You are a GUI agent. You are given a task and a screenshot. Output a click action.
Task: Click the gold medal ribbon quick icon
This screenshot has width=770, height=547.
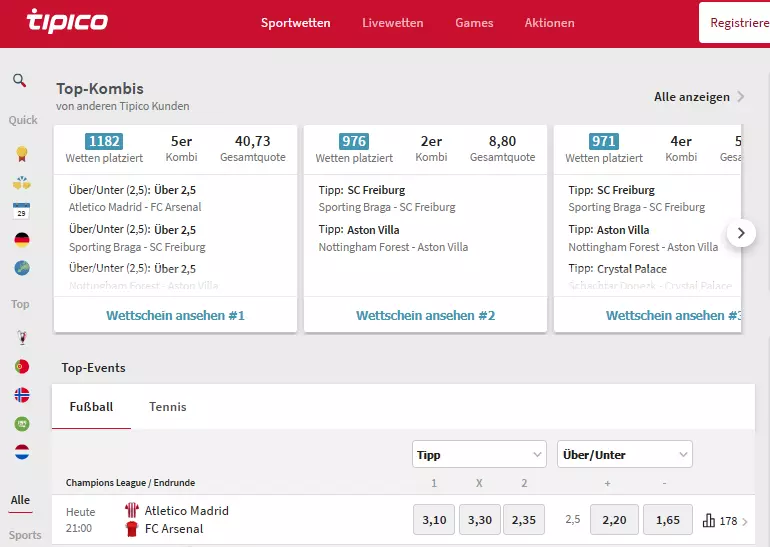pyautogui.click(x=22, y=154)
